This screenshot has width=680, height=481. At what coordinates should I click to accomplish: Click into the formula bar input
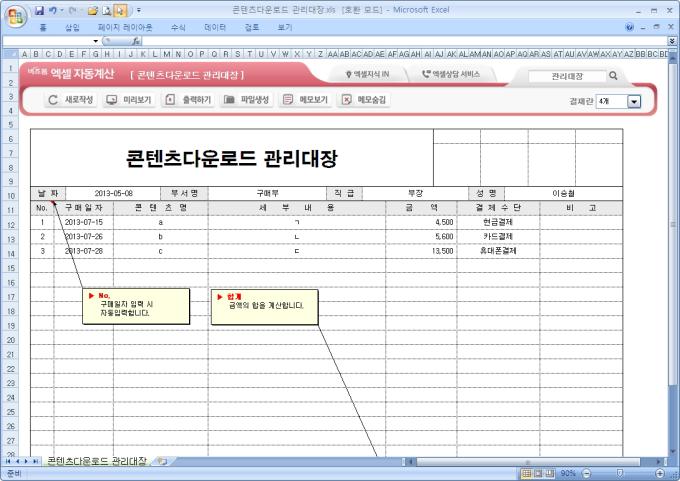pyautogui.click(x=404, y=41)
